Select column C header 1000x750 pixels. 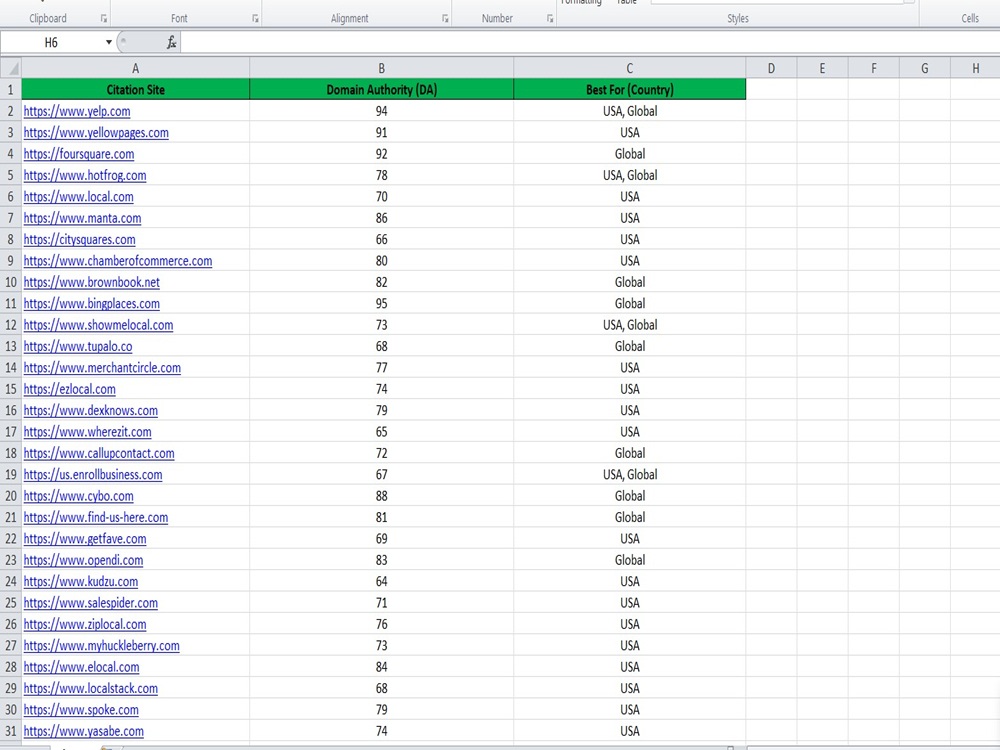[x=629, y=68]
